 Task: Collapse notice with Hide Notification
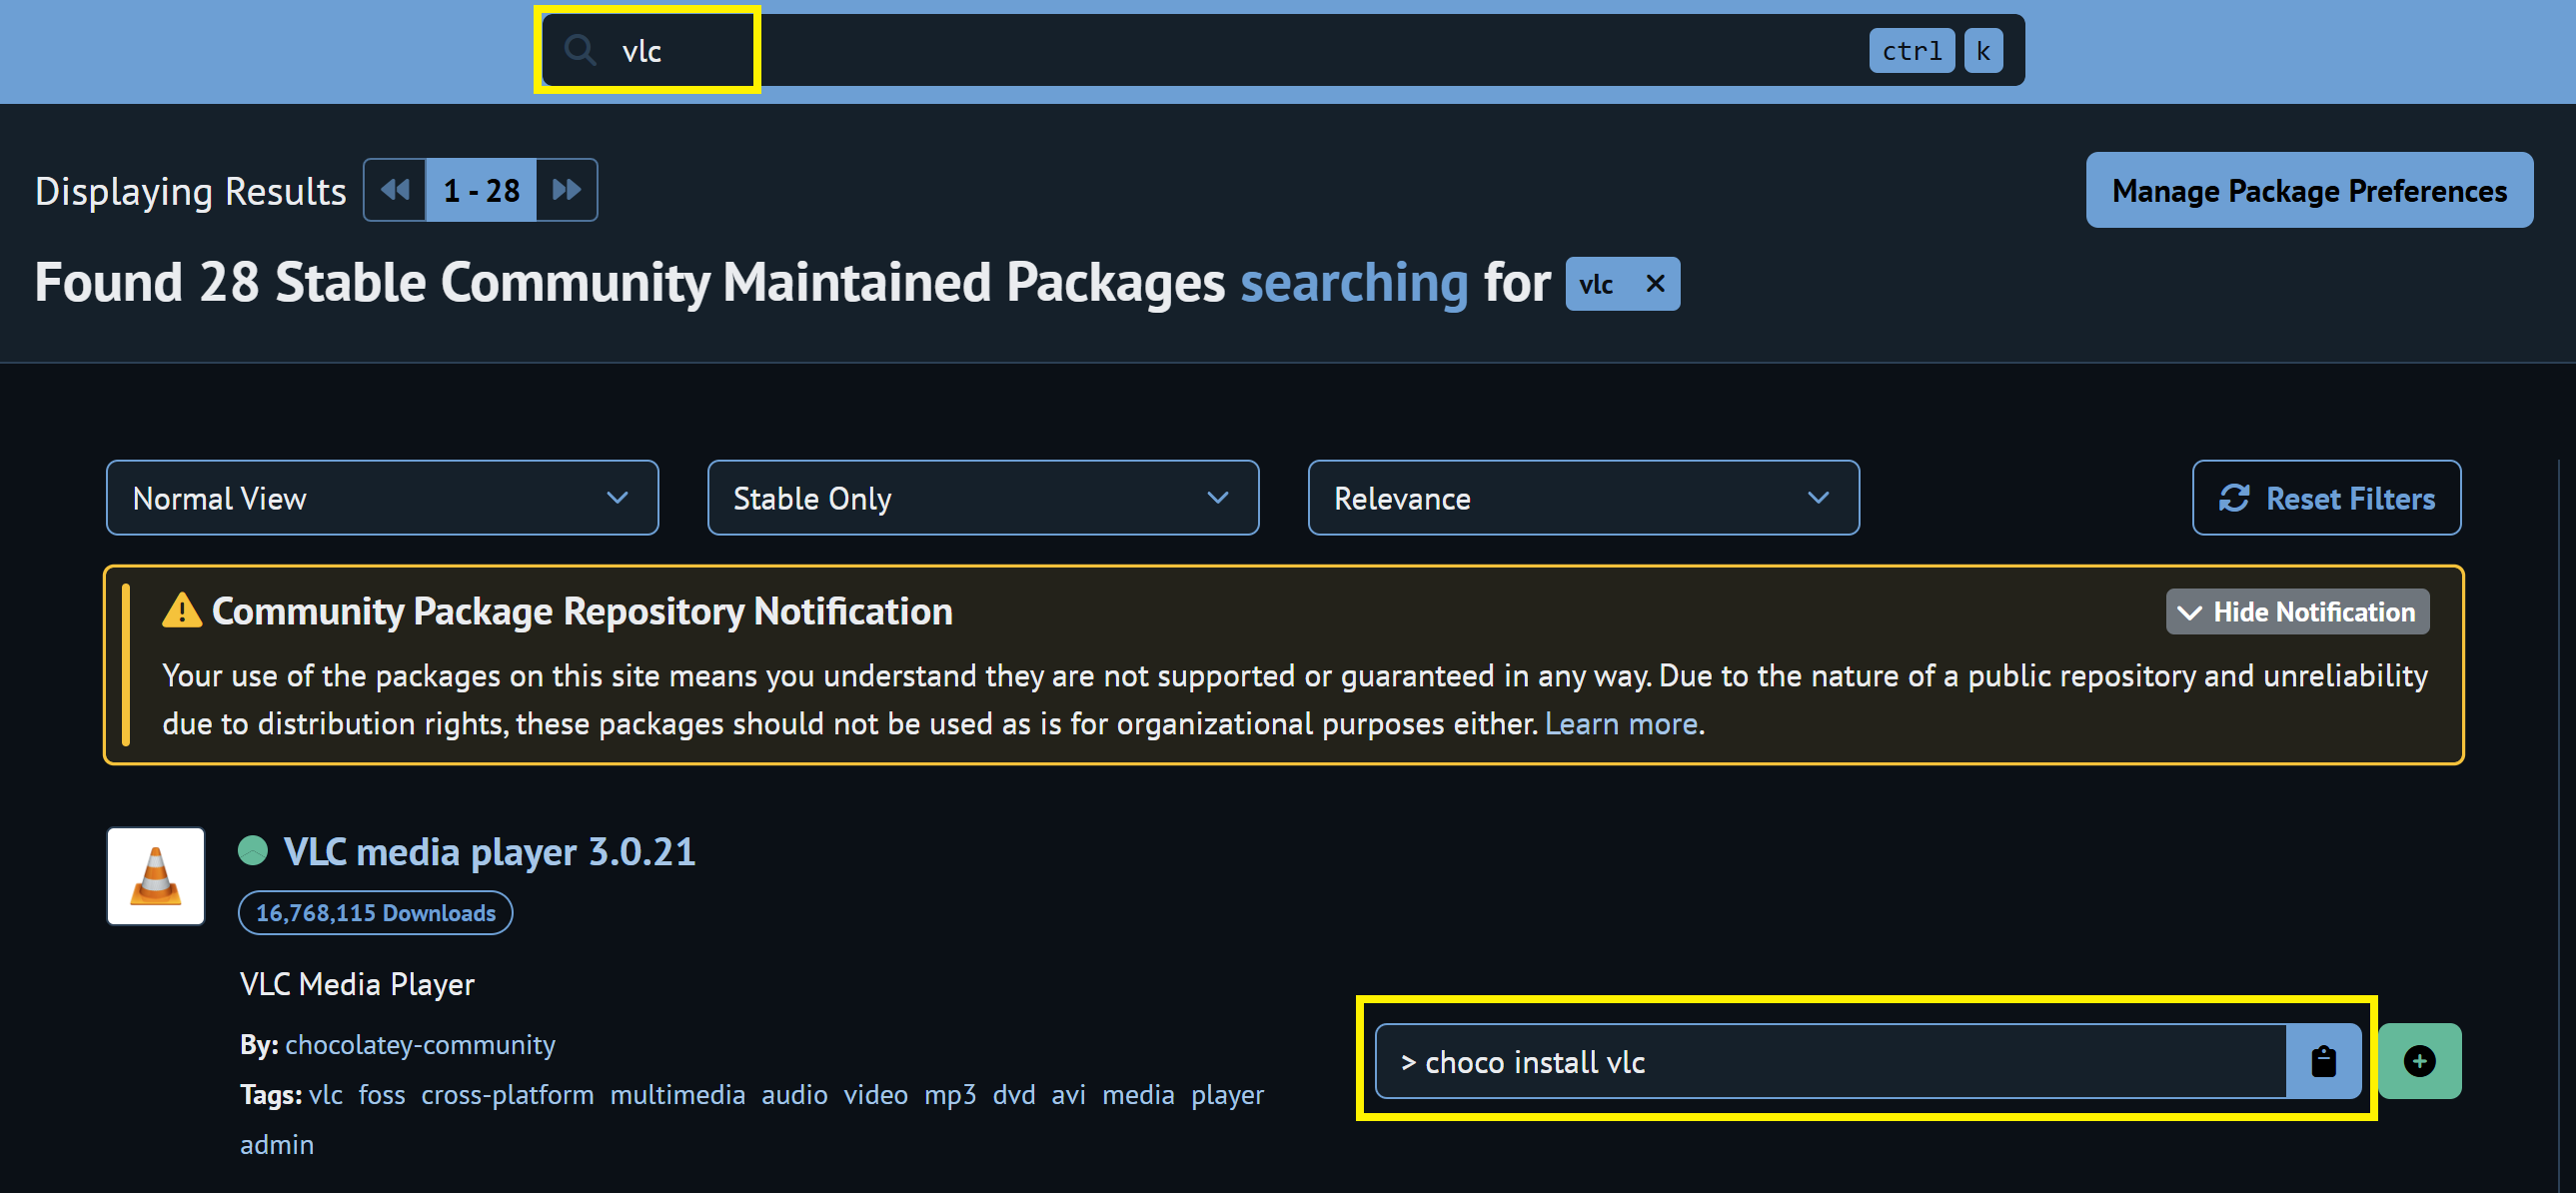point(2297,612)
